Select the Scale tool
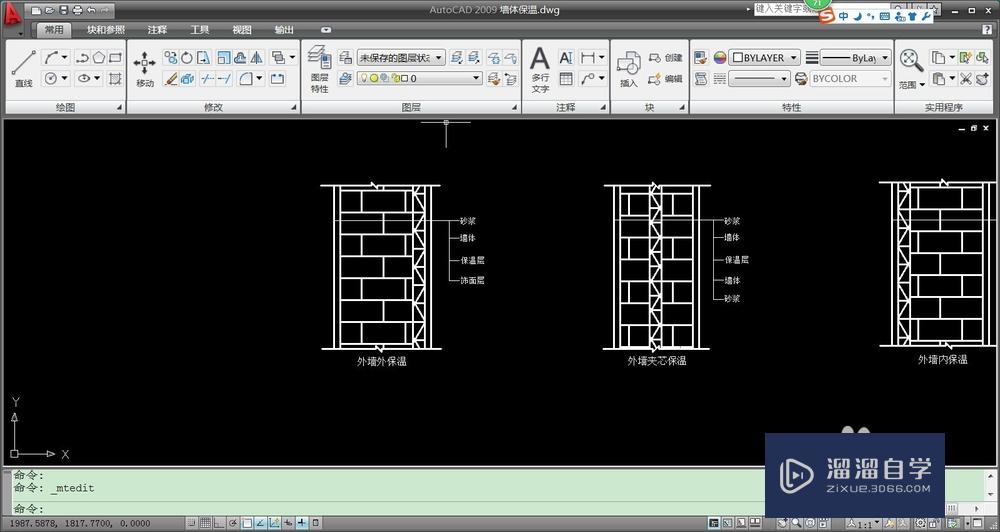The image size is (1000, 532). [x=224, y=57]
